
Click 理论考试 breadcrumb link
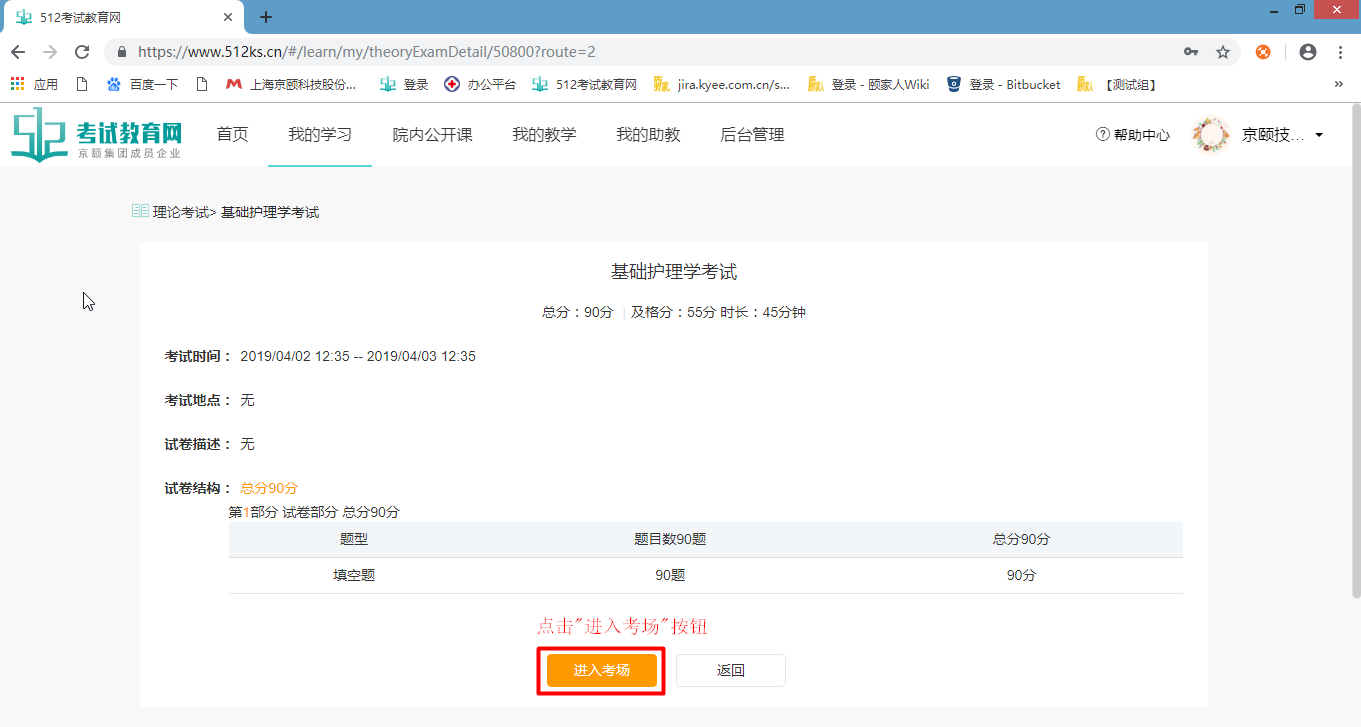point(181,212)
